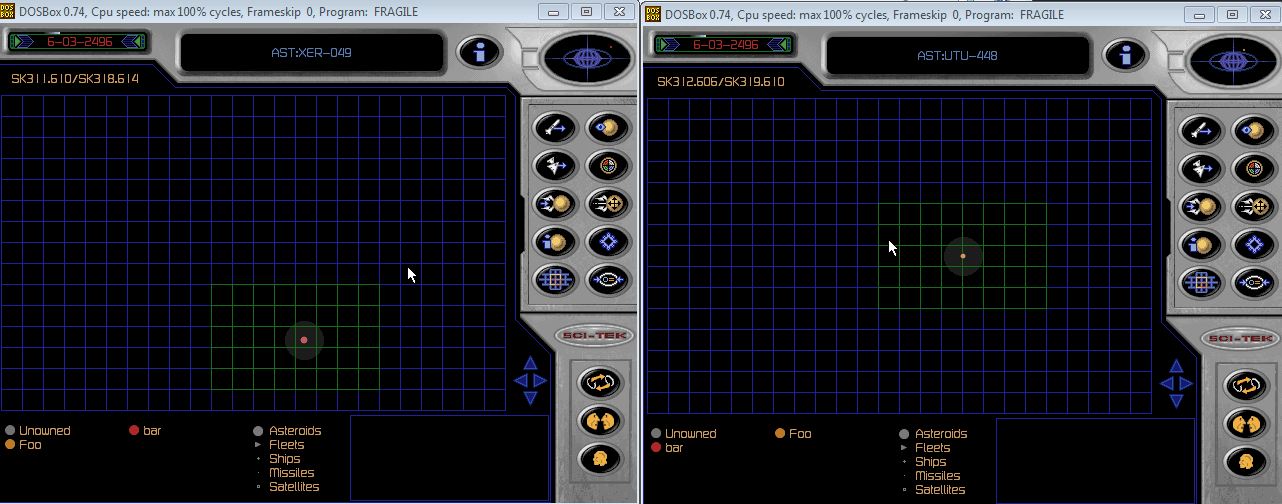Click the single head icon in right window
Viewport: 1282px width, 504px height.
click(1245, 462)
